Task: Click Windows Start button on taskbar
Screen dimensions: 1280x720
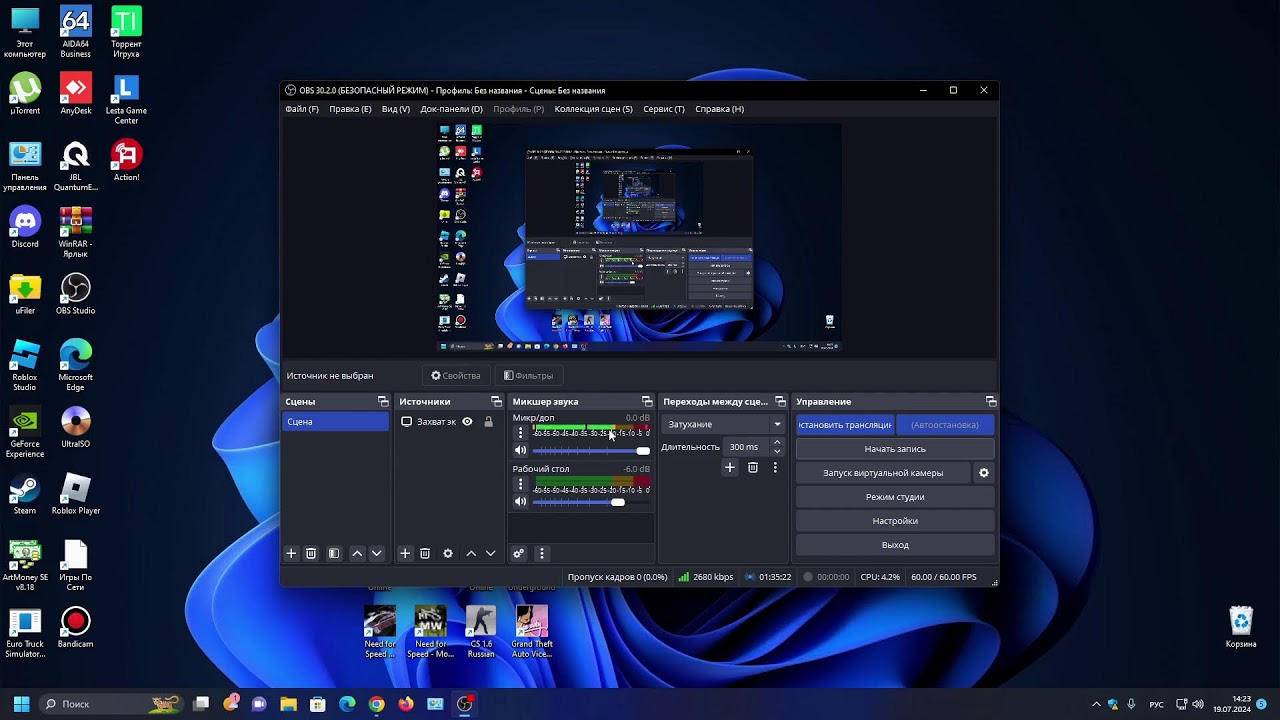Action: [x=21, y=704]
